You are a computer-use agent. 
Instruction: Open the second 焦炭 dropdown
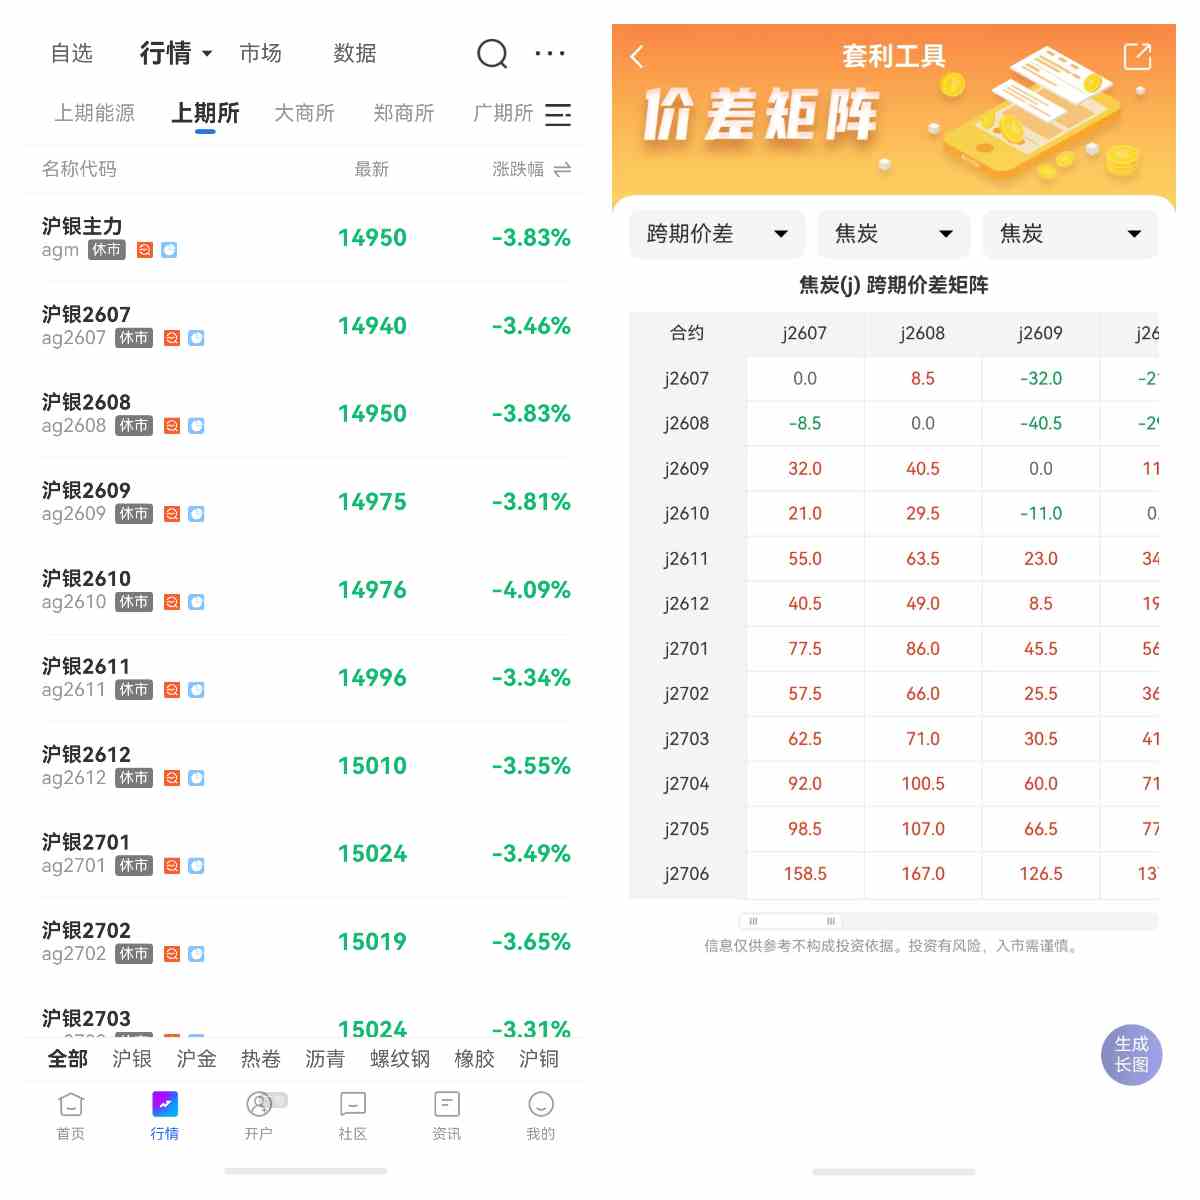(x=1070, y=234)
